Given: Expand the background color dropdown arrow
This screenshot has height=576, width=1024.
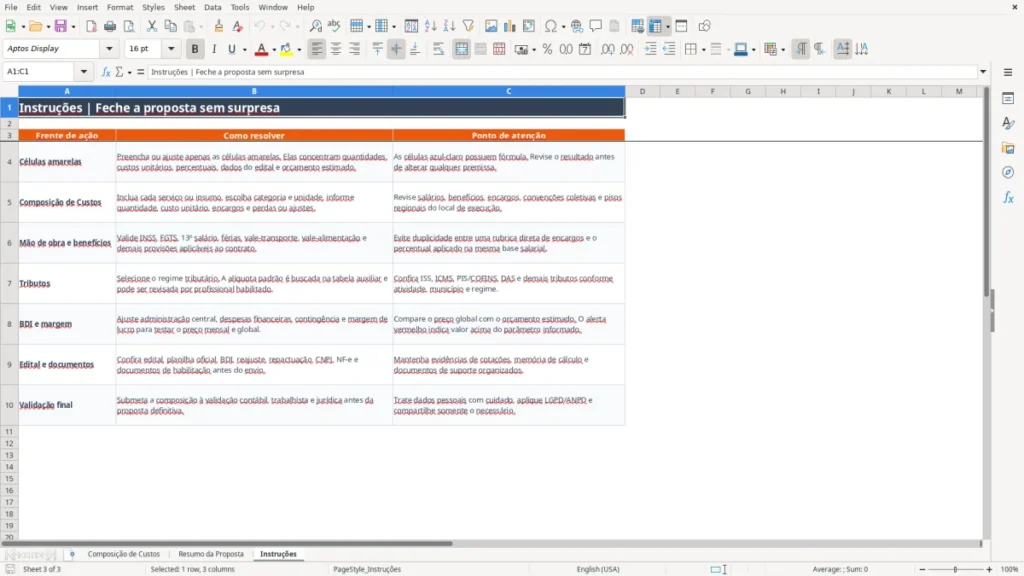Looking at the screenshot, I should point(299,50).
